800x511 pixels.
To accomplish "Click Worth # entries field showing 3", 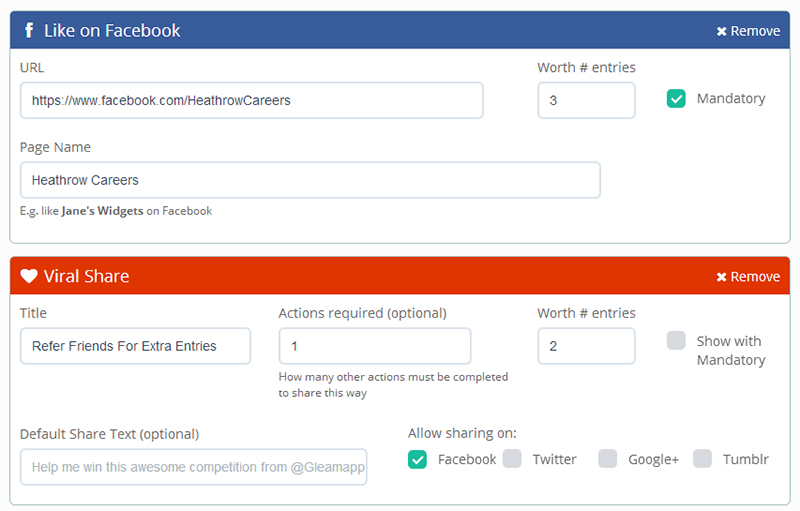I will (x=586, y=100).
